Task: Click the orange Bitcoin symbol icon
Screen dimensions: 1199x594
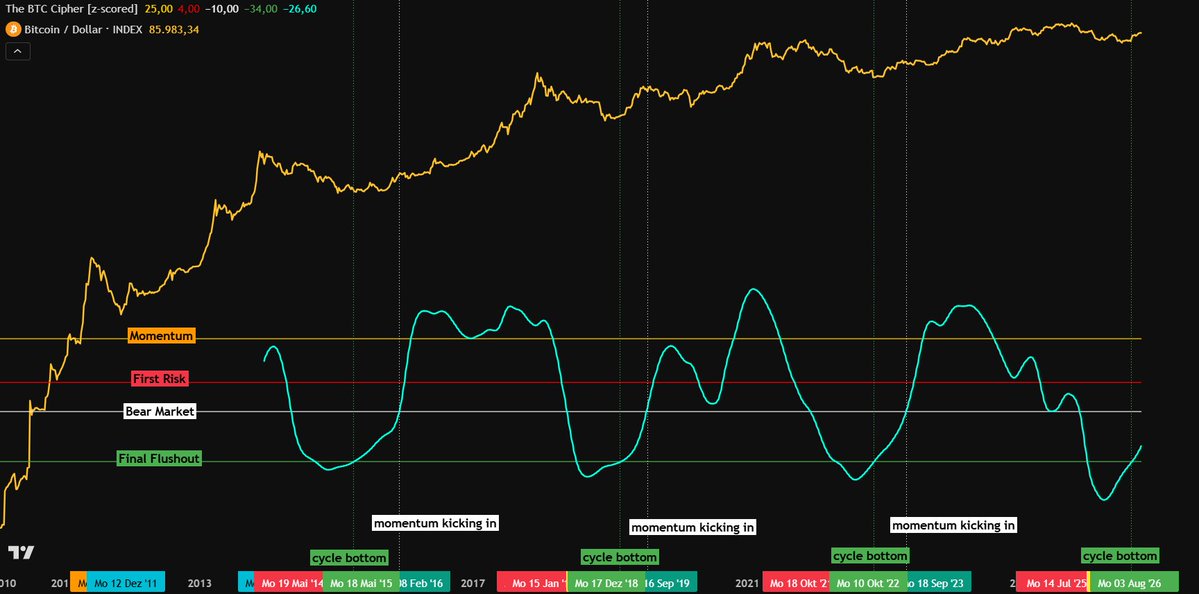Action: pos(12,30)
